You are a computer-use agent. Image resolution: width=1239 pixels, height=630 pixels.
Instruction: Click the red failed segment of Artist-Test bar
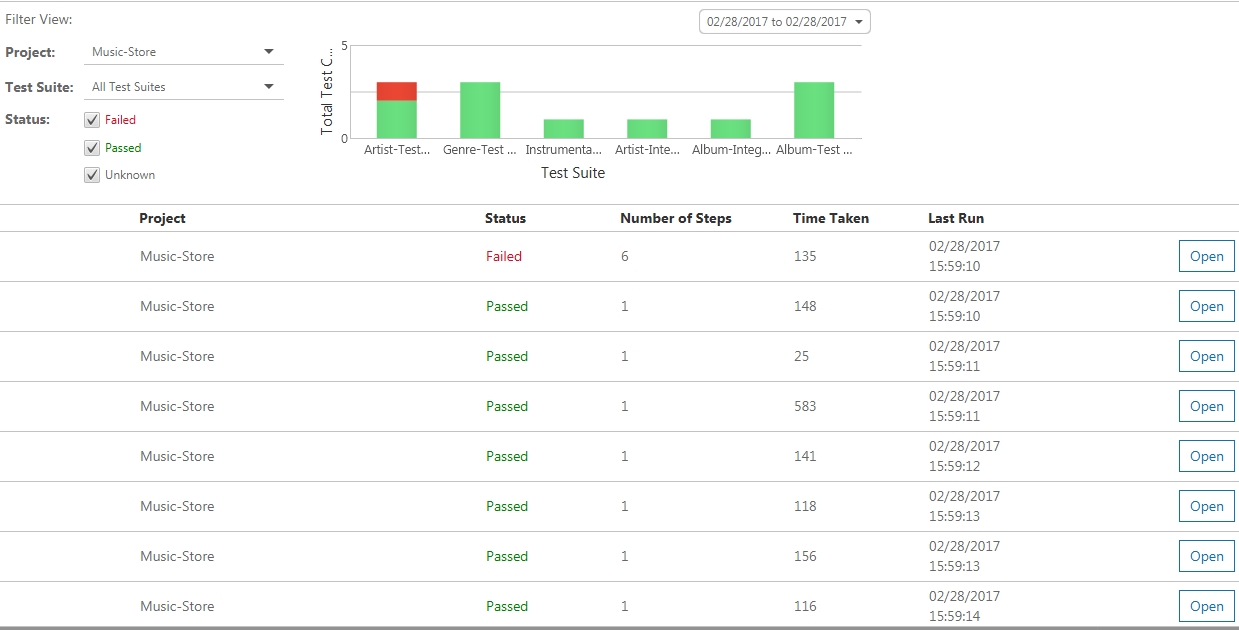tap(396, 91)
